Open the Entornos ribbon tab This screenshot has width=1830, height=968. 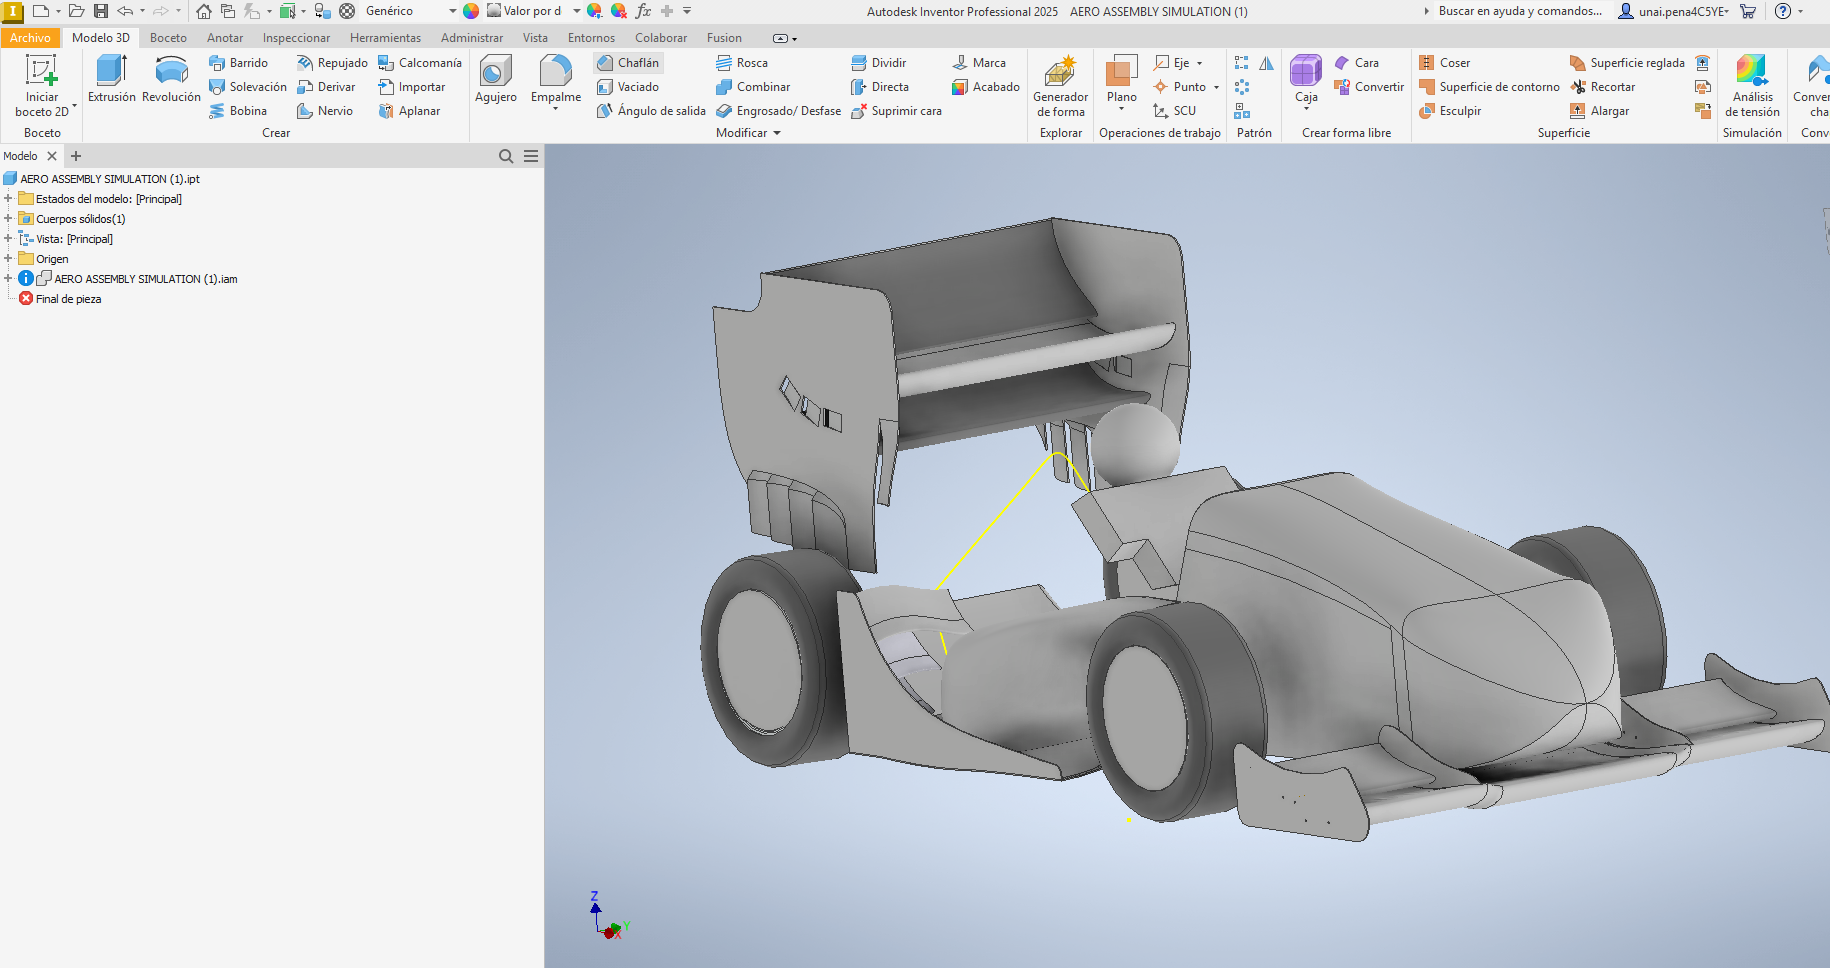click(591, 37)
